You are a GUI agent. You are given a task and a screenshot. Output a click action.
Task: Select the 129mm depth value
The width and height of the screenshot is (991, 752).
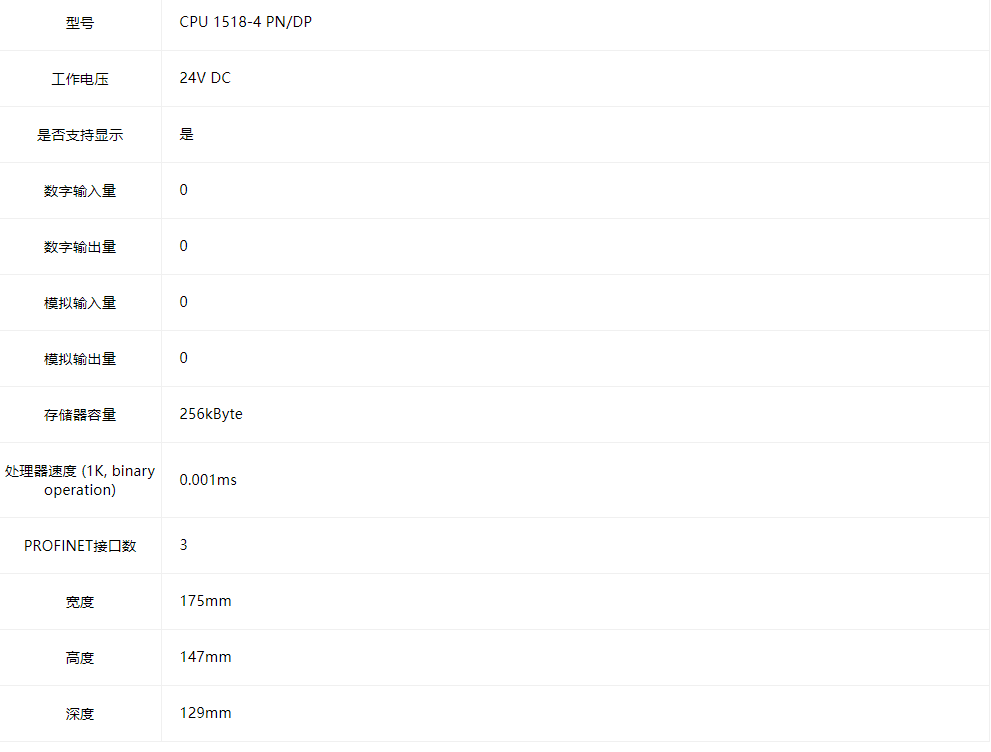click(x=205, y=713)
